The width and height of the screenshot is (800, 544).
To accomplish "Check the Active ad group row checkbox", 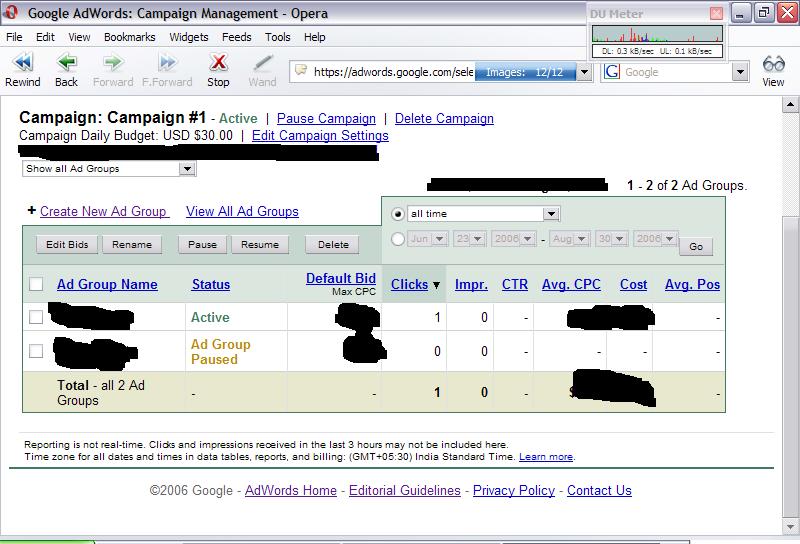I will tap(36, 317).
